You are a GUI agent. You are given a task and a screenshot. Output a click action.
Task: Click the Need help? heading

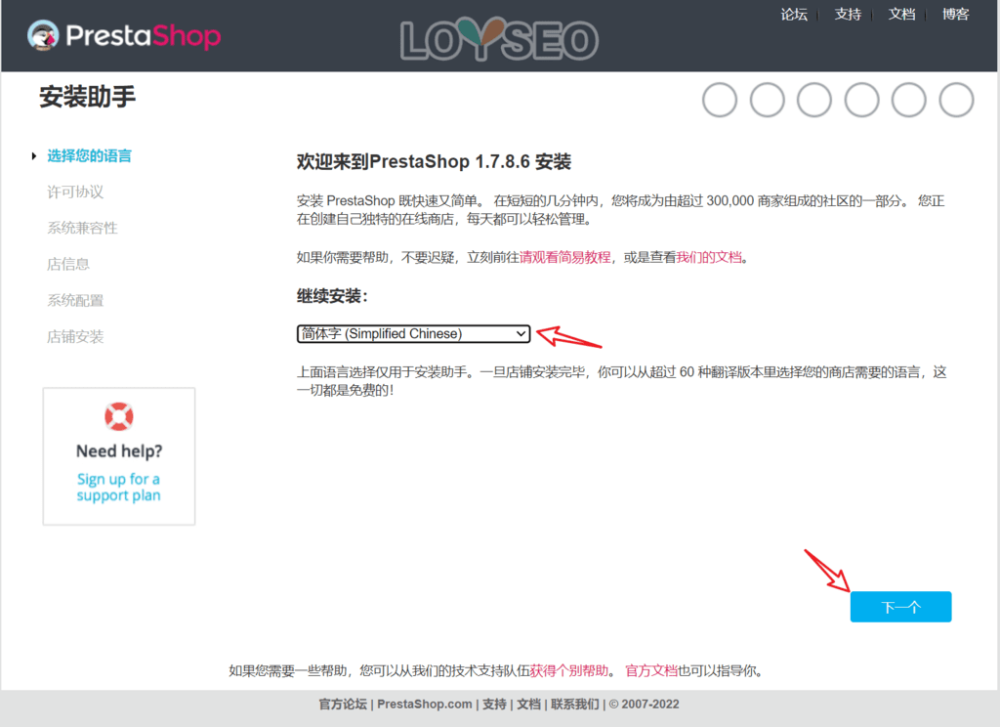(119, 452)
